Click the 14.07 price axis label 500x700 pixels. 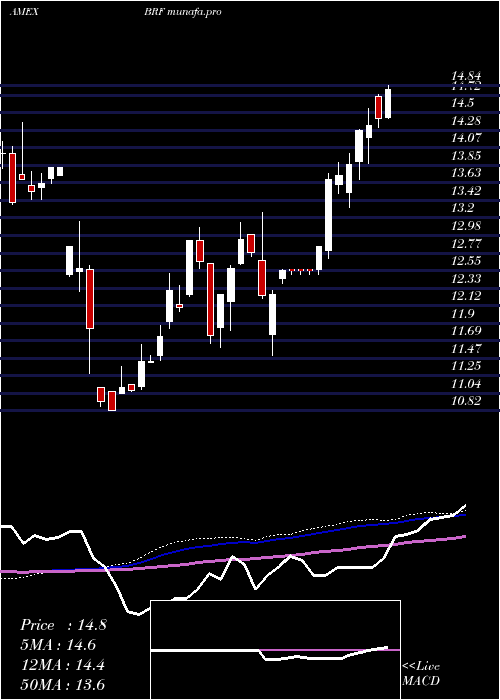(467, 138)
